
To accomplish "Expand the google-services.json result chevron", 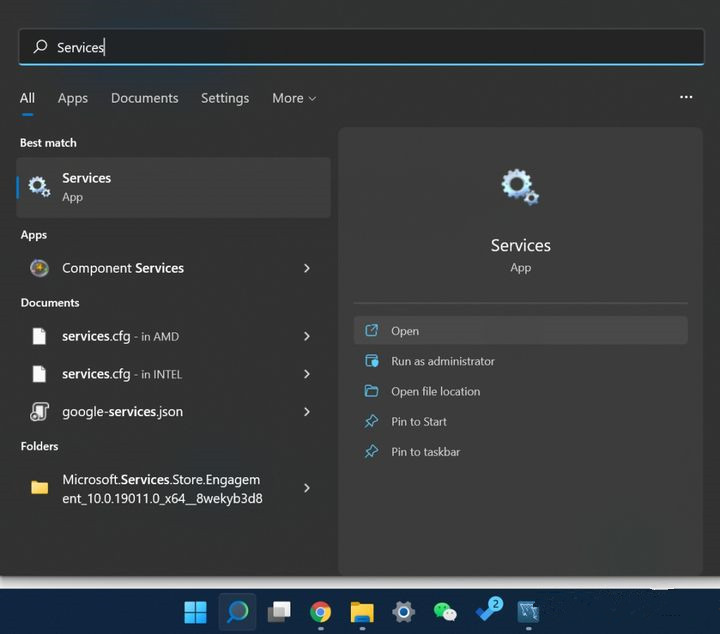I will point(306,412).
